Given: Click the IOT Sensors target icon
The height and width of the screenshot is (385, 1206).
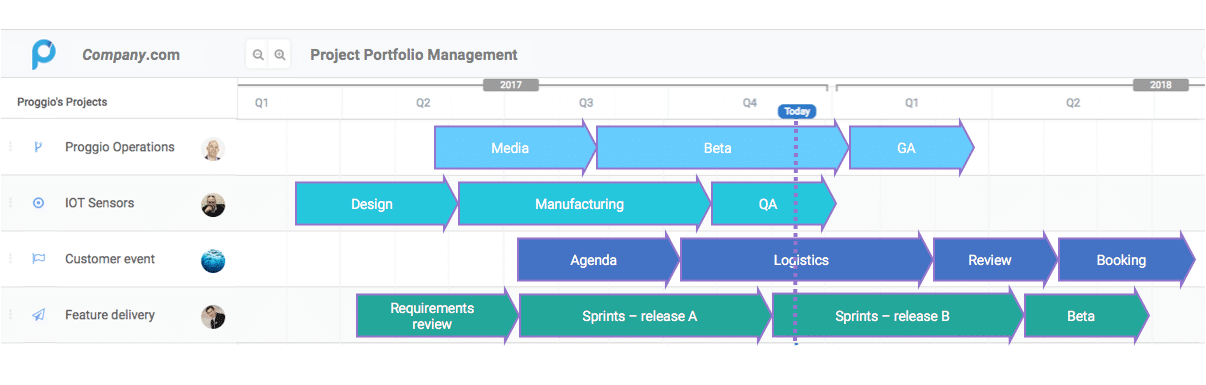Looking at the screenshot, I should pyautogui.click(x=38, y=203).
